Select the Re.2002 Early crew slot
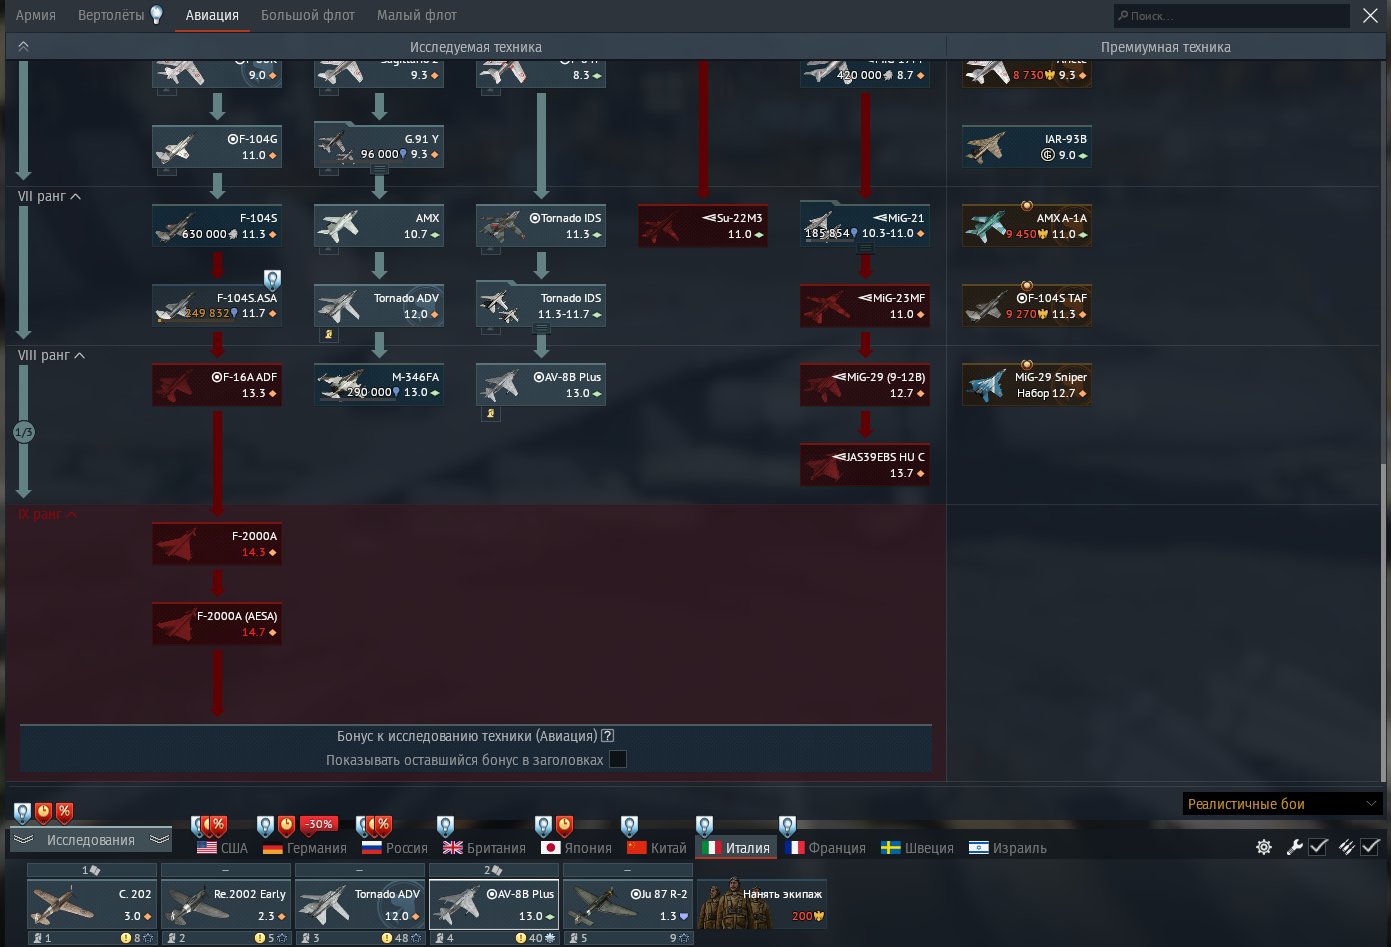Image resolution: width=1391 pixels, height=947 pixels. click(x=226, y=904)
